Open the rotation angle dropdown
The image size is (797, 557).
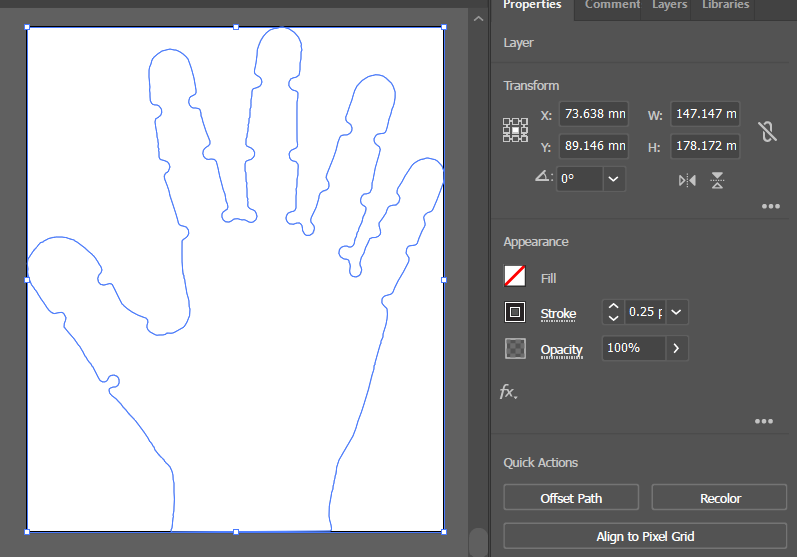(614, 179)
